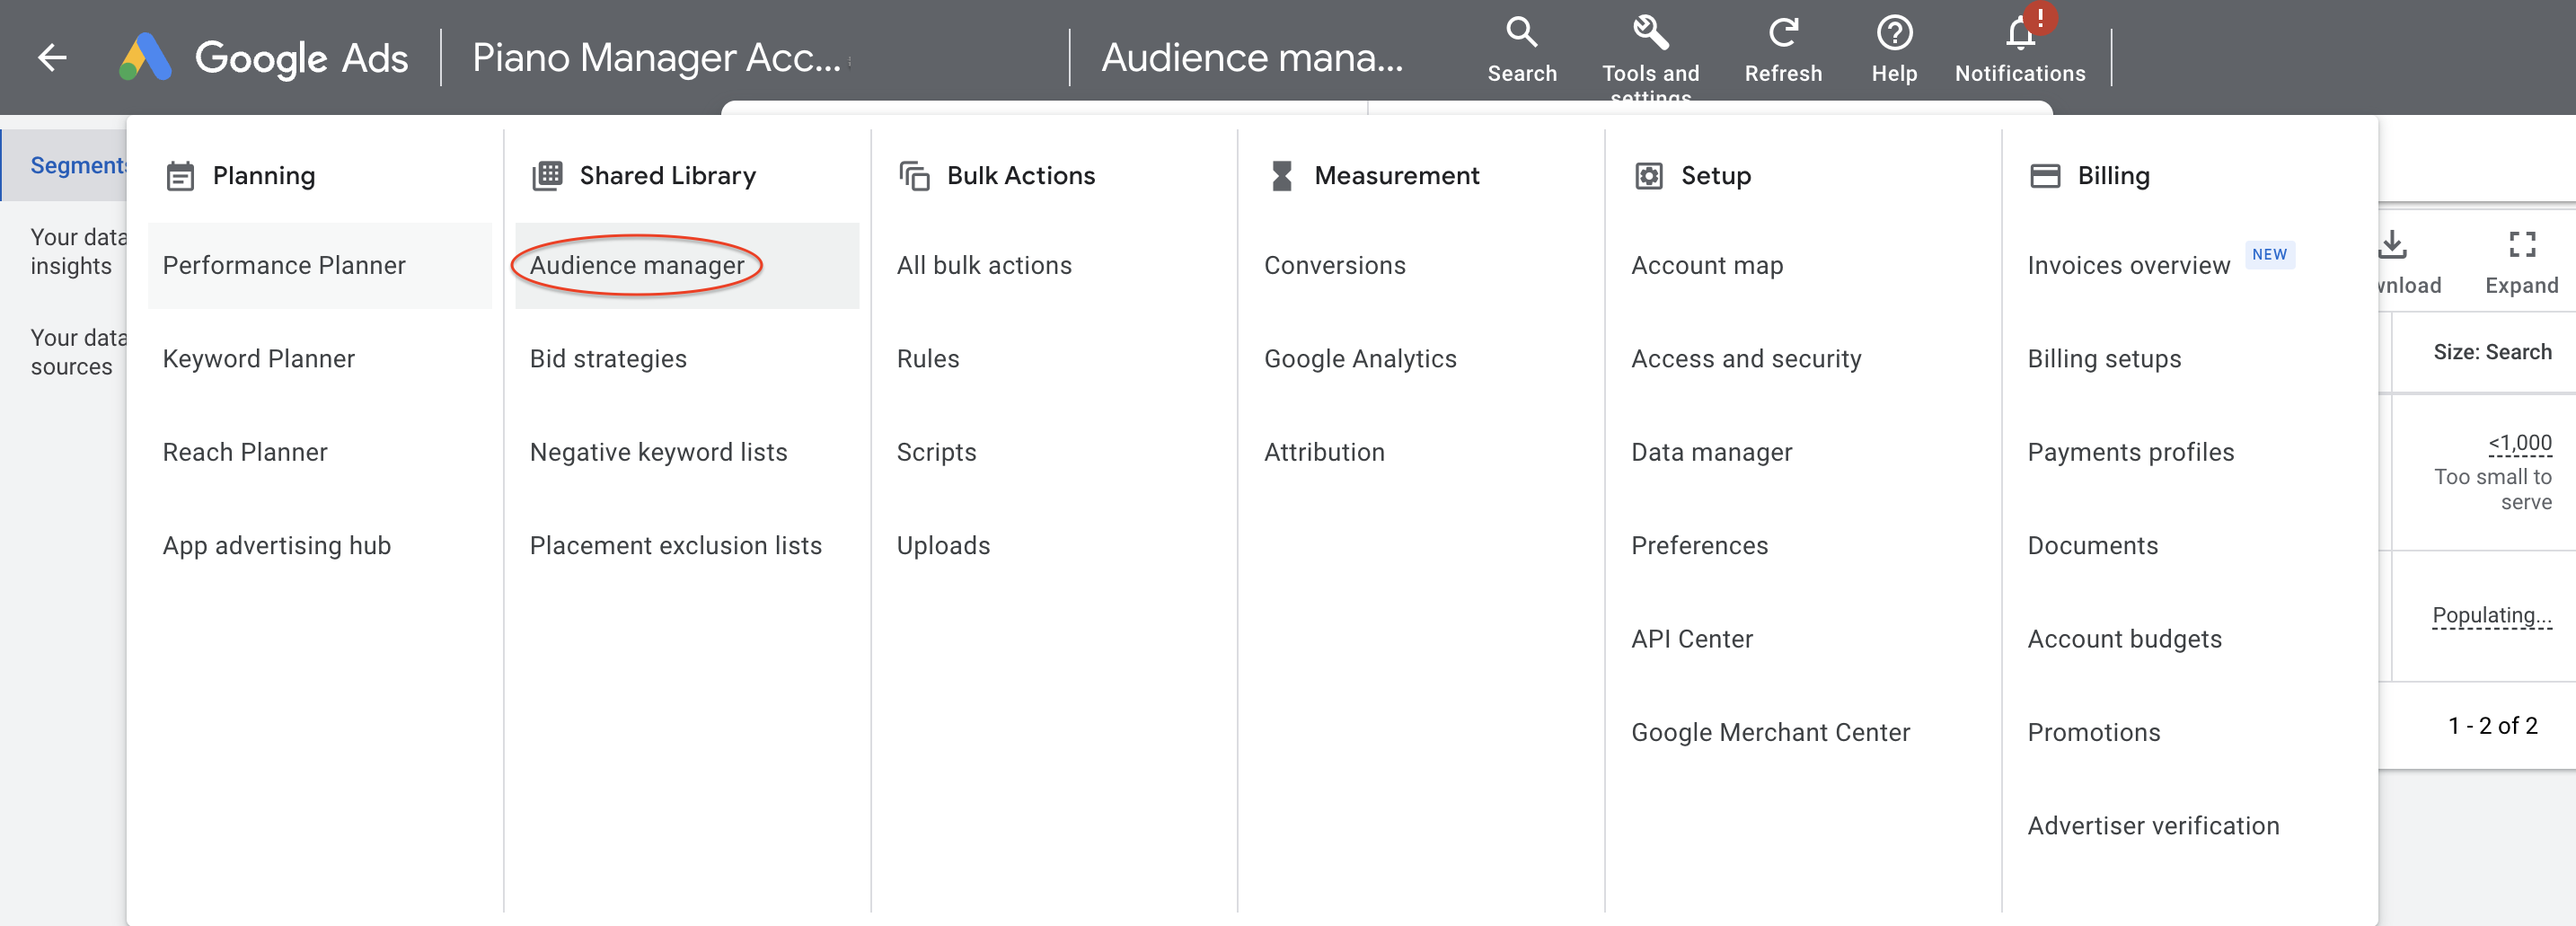
Task: Open All bulk actions
Action: tap(984, 265)
